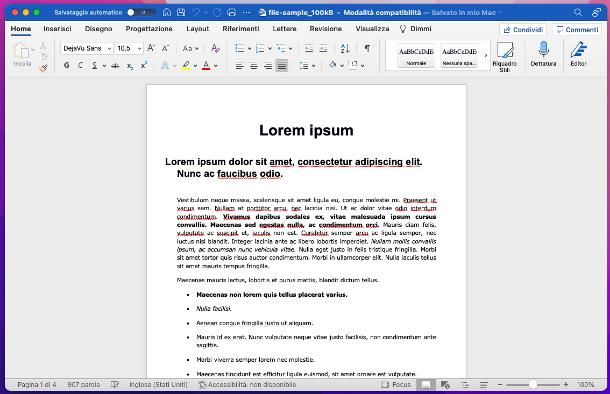Decrease paragraph indent

tap(309, 48)
